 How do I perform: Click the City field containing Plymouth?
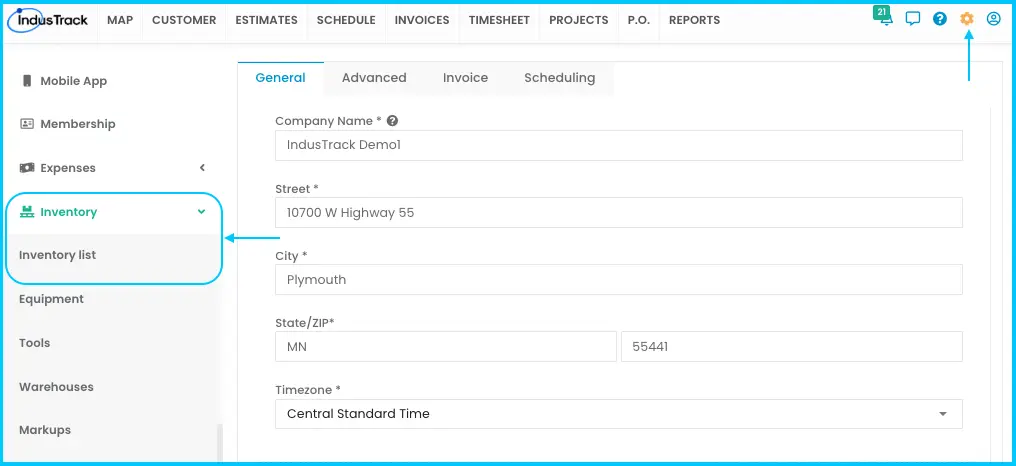(619, 279)
